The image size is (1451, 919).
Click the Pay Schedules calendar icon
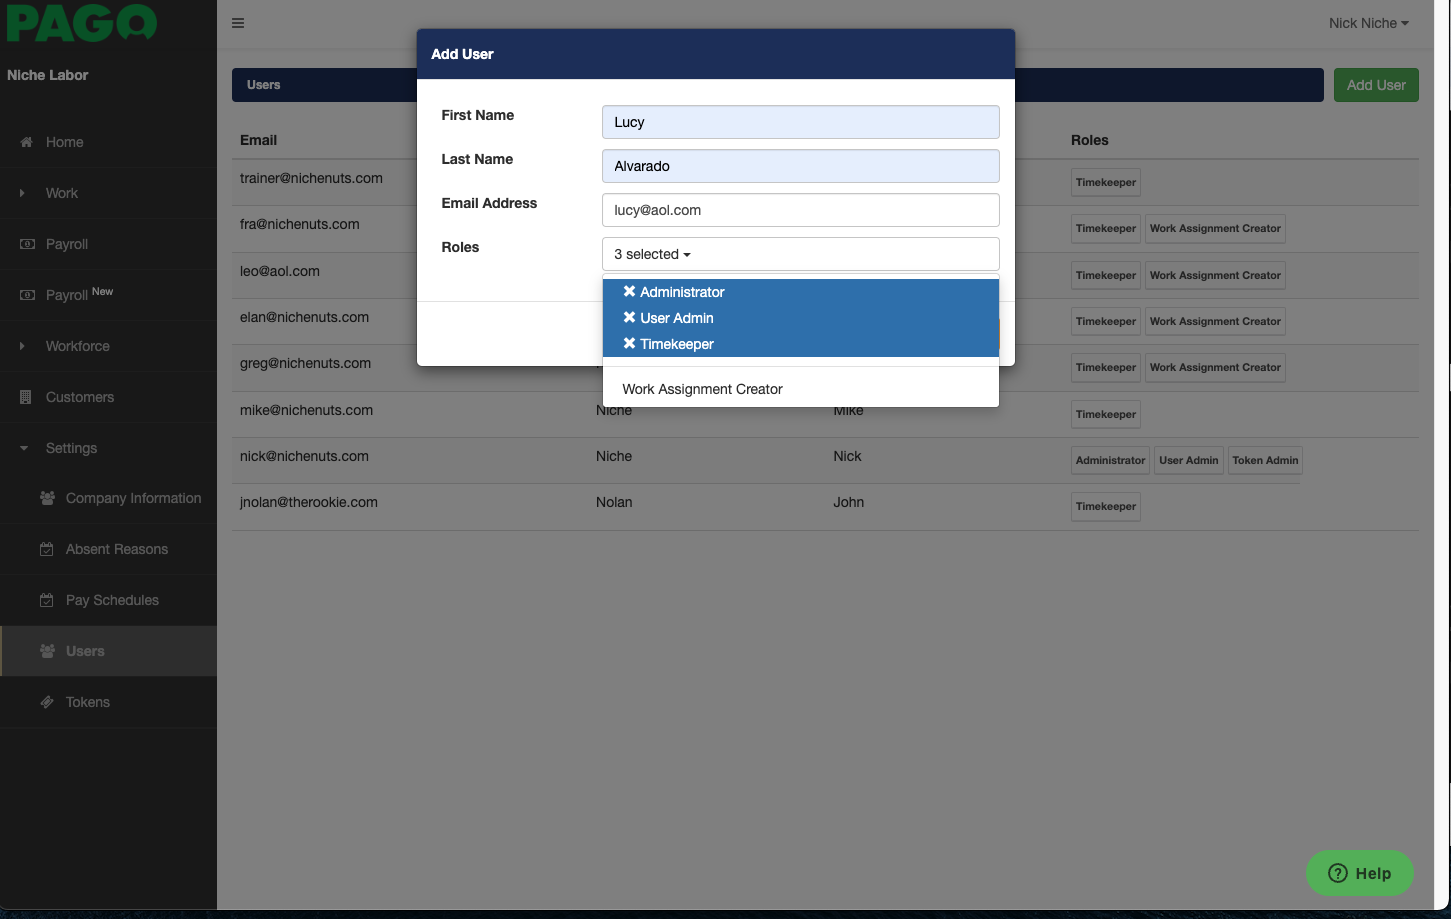click(47, 600)
